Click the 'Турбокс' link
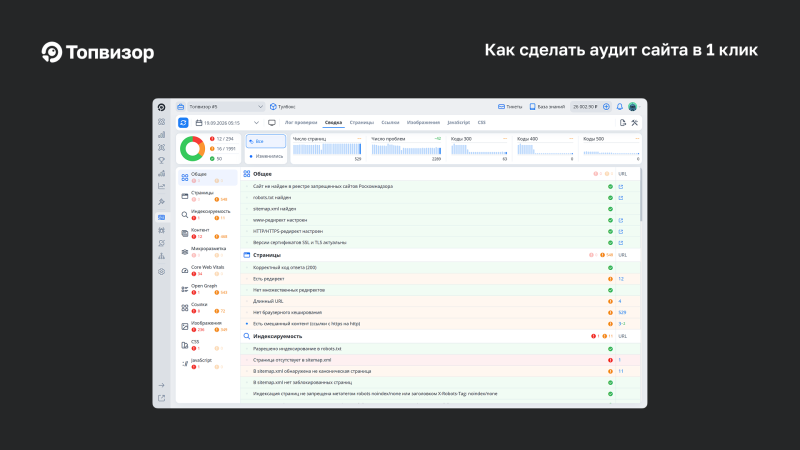Image resolution: width=800 pixels, height=450 pixels. pos(283,107)
